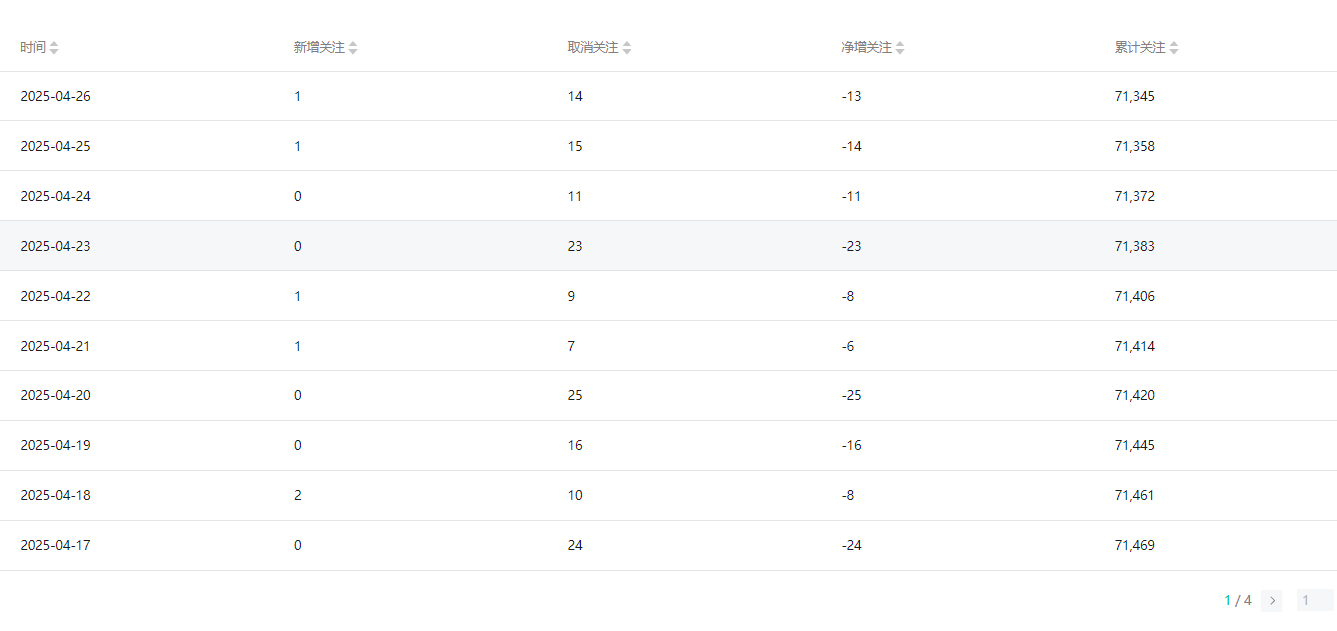This screenshot has width=1337, height=631.
Task: Click the 2025-04-17 date cell
Action: tap(55, 546)
